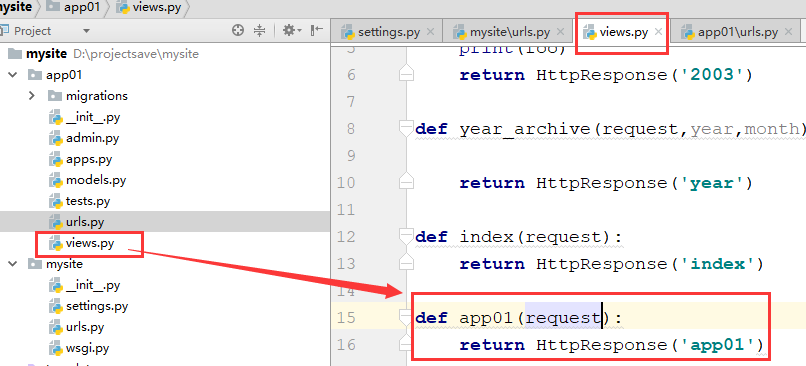The height and width of the screenshot is (366, 806).
Task: Click the 'year' string on line 10
Action: 711,183
